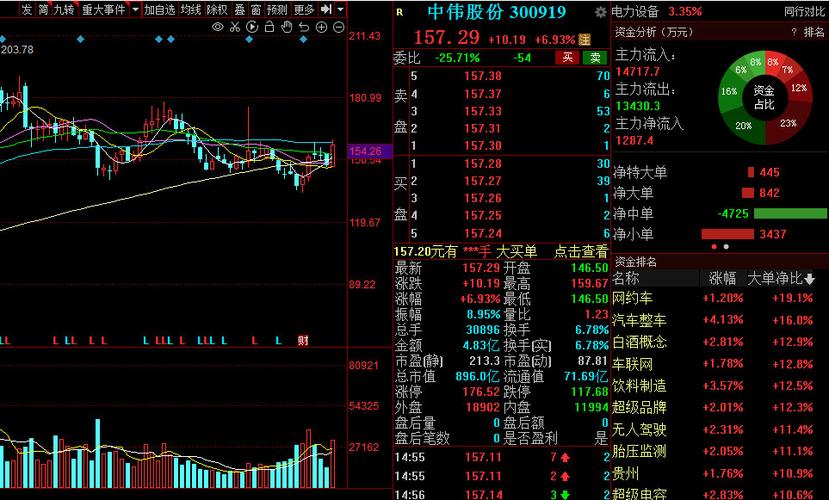Screen dimensions: 829x500
Task: Click event diamond below undo icon
Action: (x=303, y=39)
